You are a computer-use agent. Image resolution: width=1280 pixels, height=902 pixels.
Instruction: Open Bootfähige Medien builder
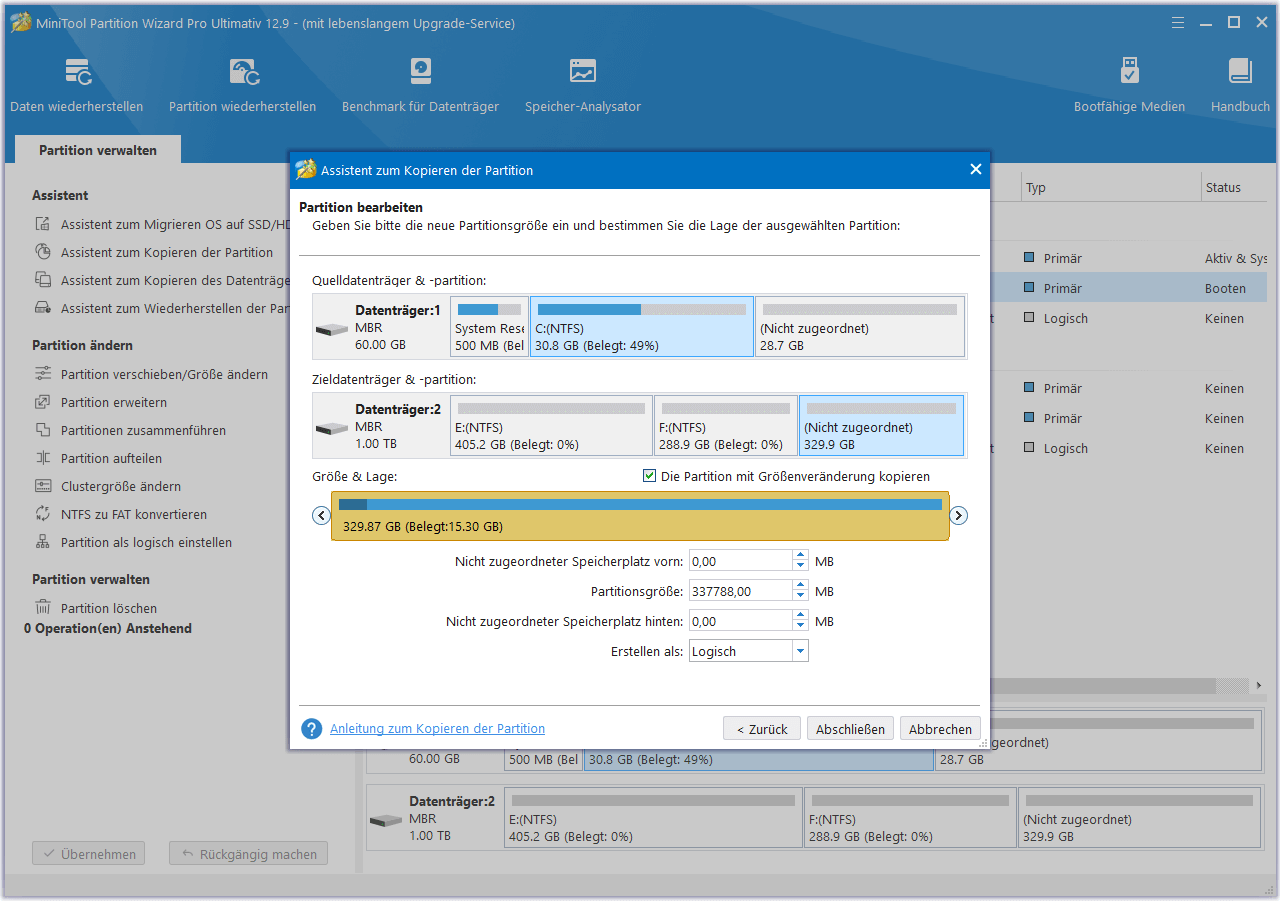(1129, 85)
